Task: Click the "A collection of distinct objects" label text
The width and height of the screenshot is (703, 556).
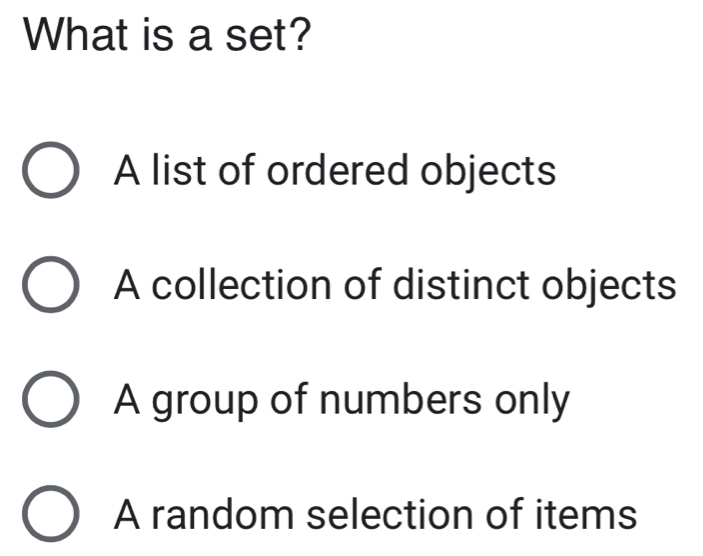Action: pos(396,287)
